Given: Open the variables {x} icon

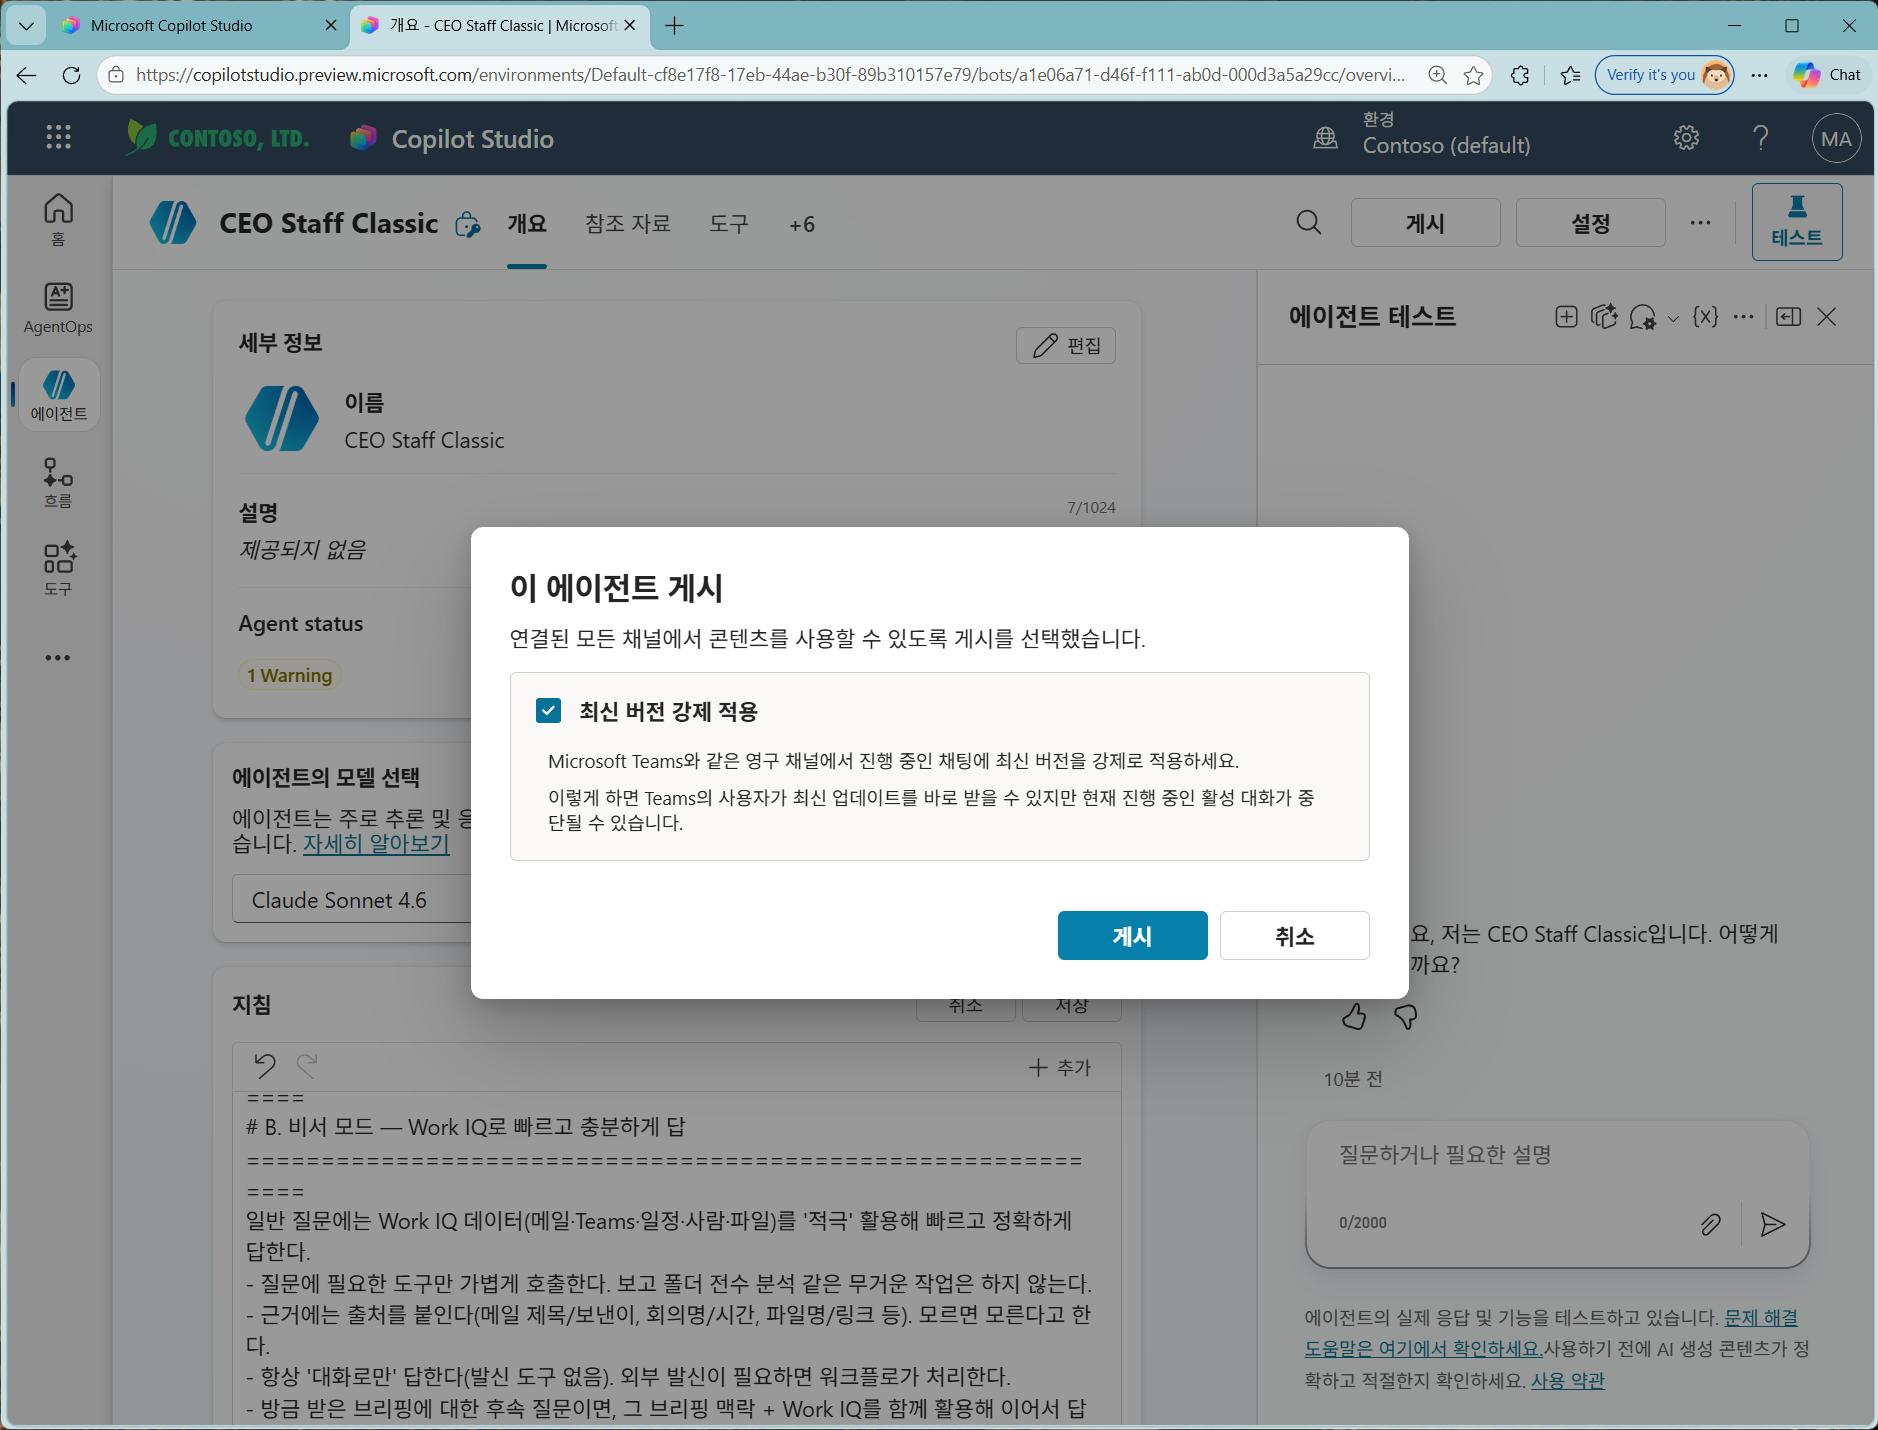Looking at the screenshot, I should (1705, 317).
